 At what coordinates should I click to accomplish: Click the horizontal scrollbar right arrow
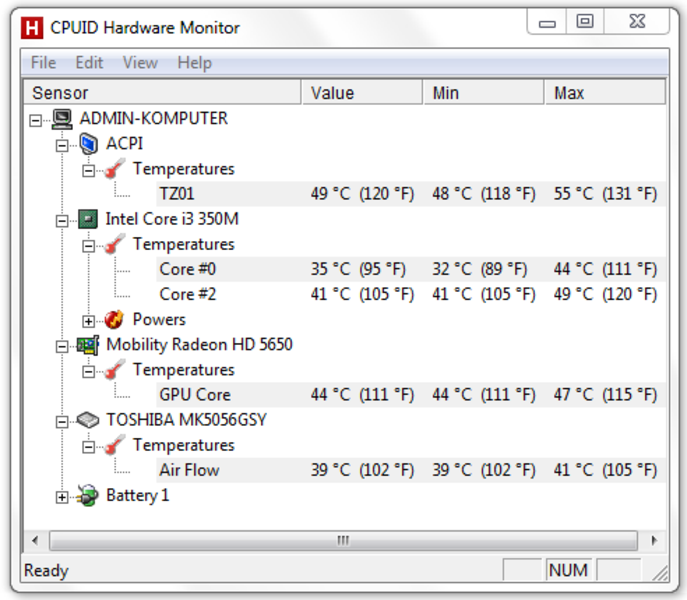tap(654, 540)
